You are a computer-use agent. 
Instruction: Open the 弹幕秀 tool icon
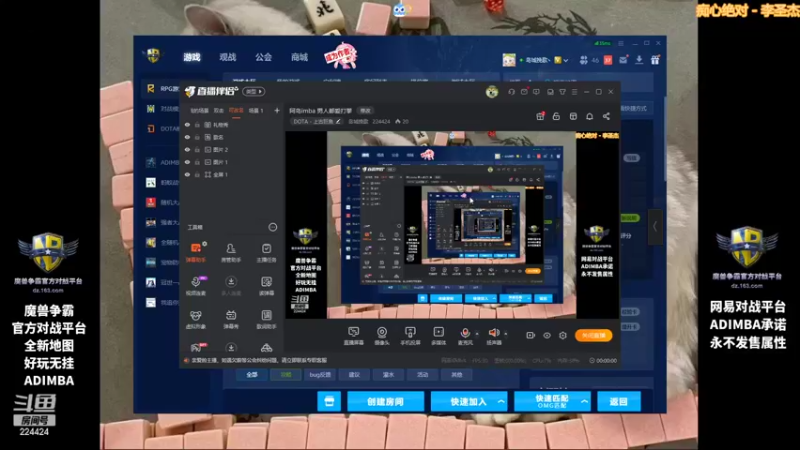(231, 319)
